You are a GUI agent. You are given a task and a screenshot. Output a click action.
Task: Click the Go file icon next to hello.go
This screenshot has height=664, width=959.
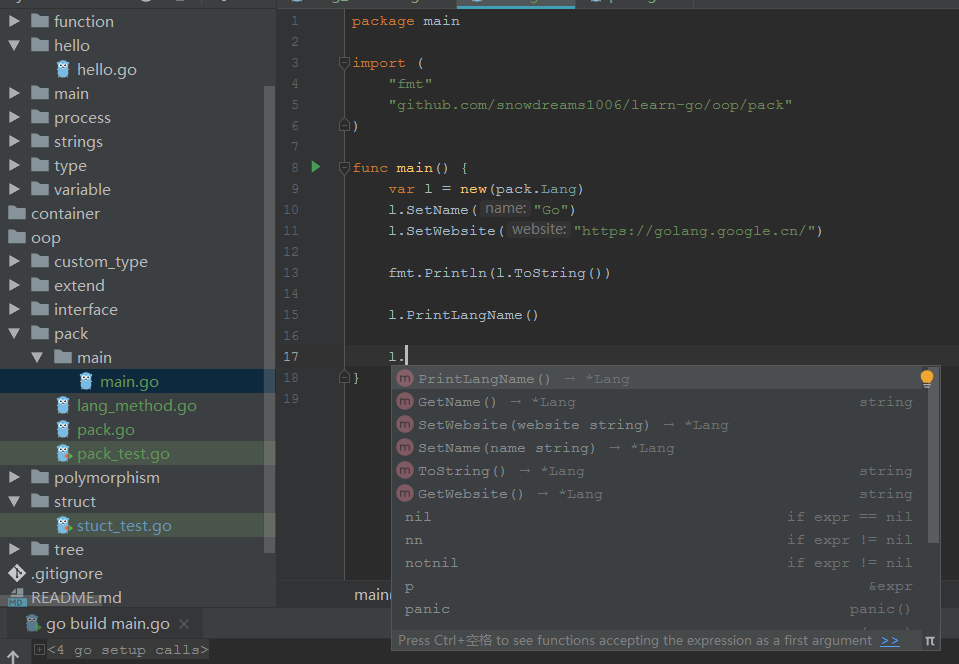(x=62, y=69)
